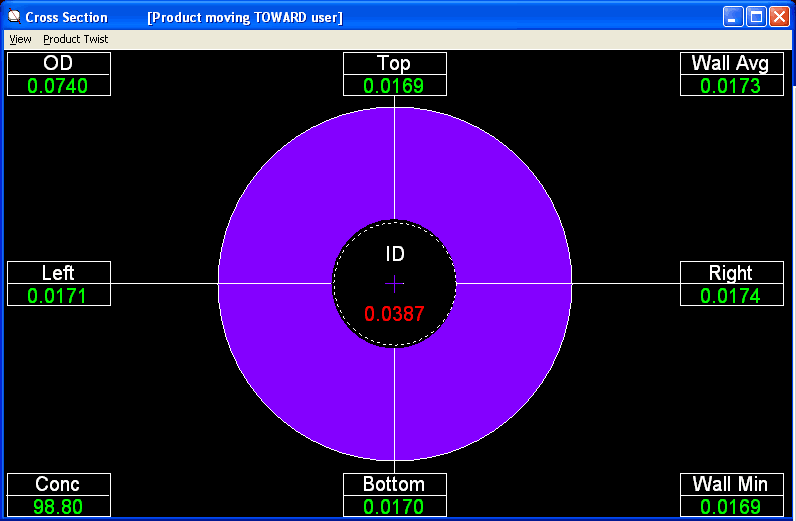Click the OD value 0.0740
The image size is (796, 521).
(x=58, y=86)
